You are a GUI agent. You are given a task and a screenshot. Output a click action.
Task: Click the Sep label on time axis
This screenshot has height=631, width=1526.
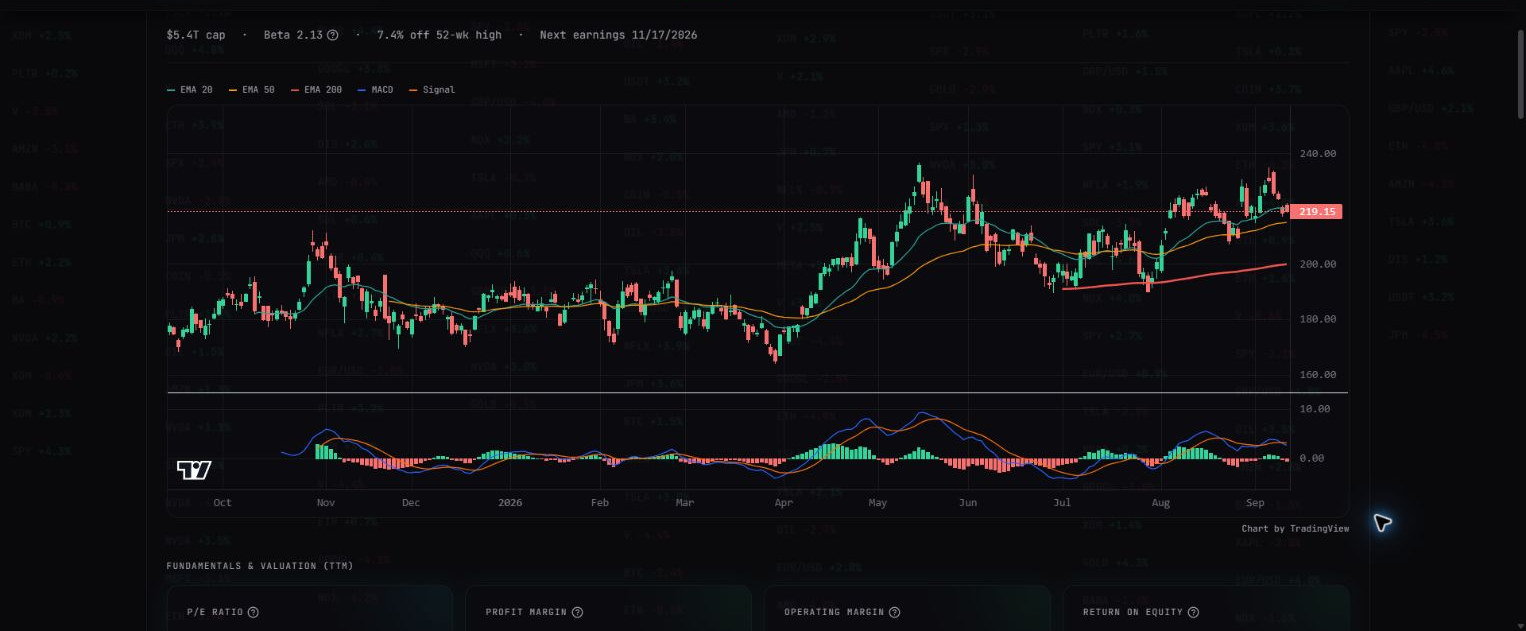tap(1255, 503)
